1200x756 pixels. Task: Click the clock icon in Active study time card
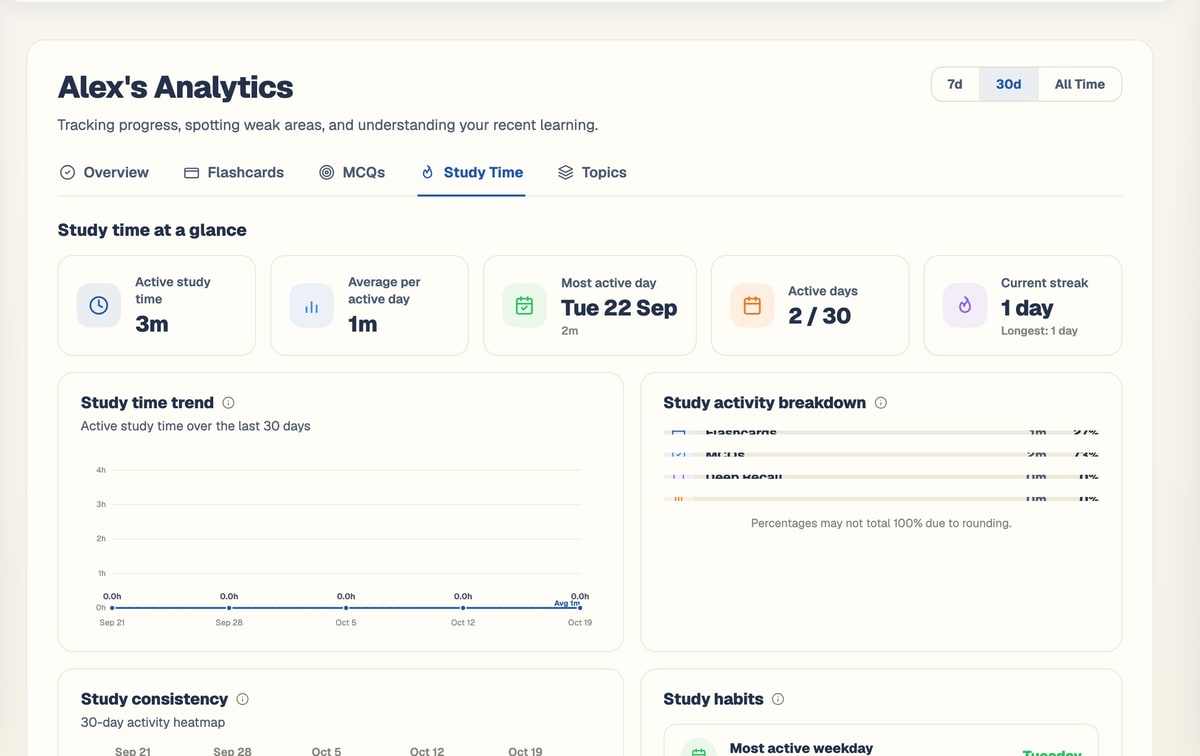pos(99,306)
